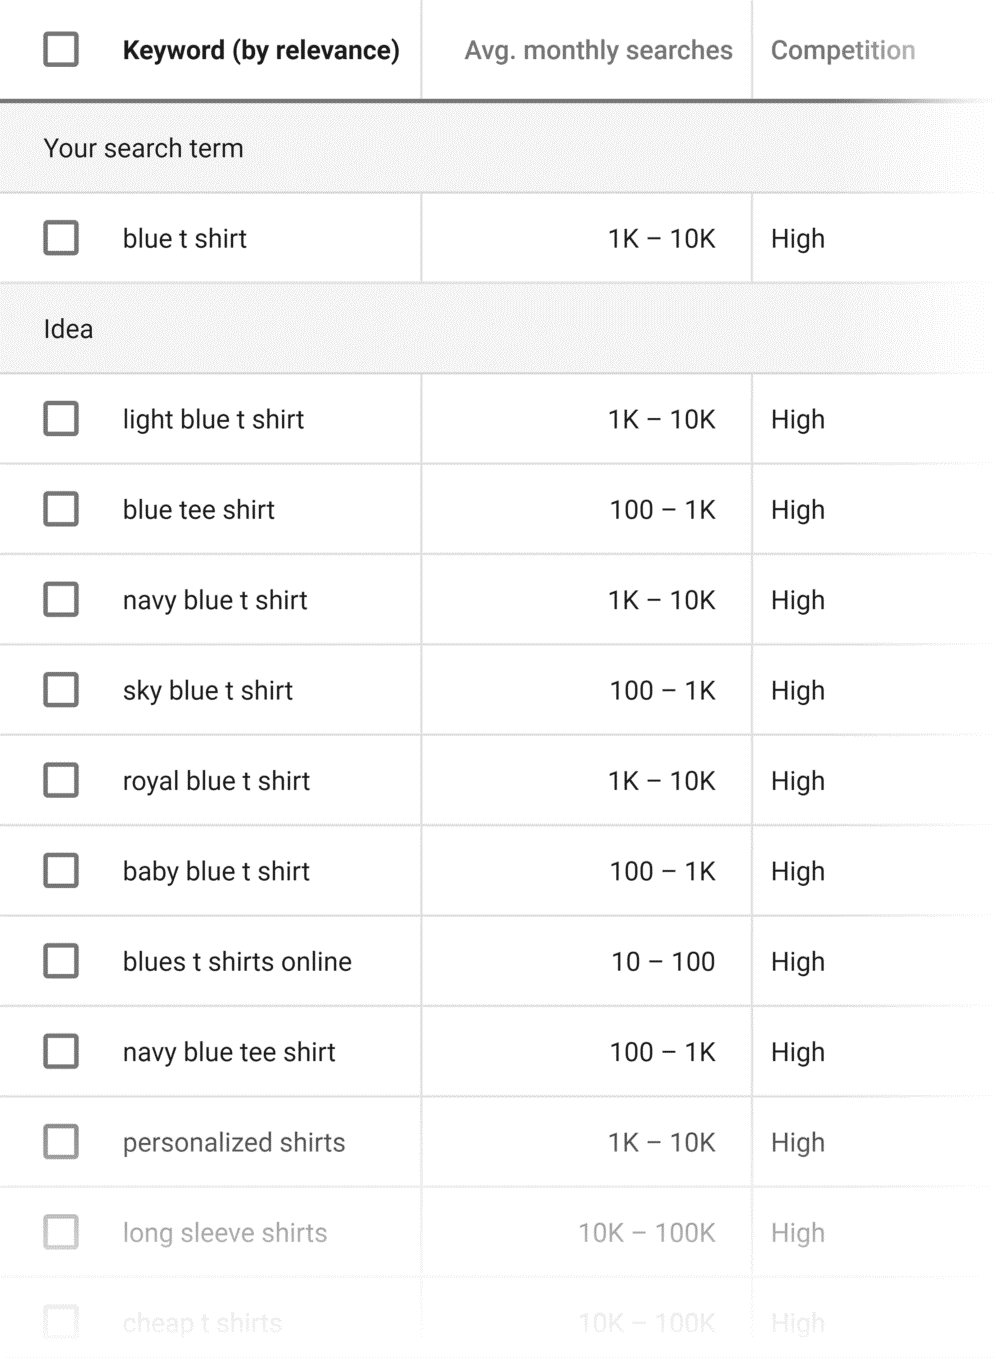Viewport: 1000px width, 1358px height.
Task: Sort by Keyword (by relevance) column header
Action: 261,50
